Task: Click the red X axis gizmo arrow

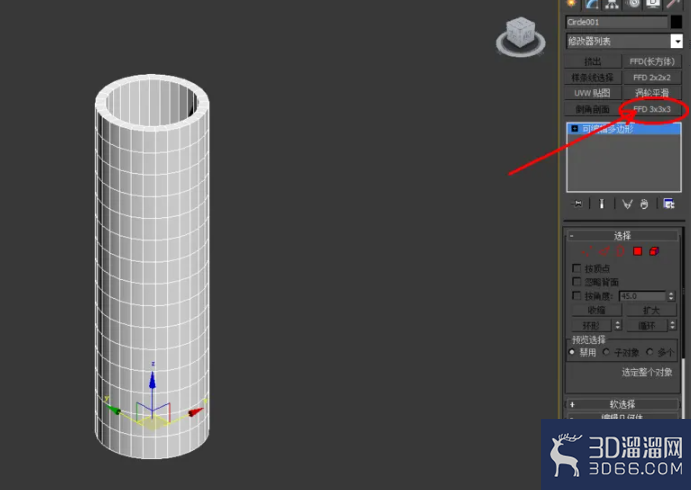Action: [x=195, y=412]
